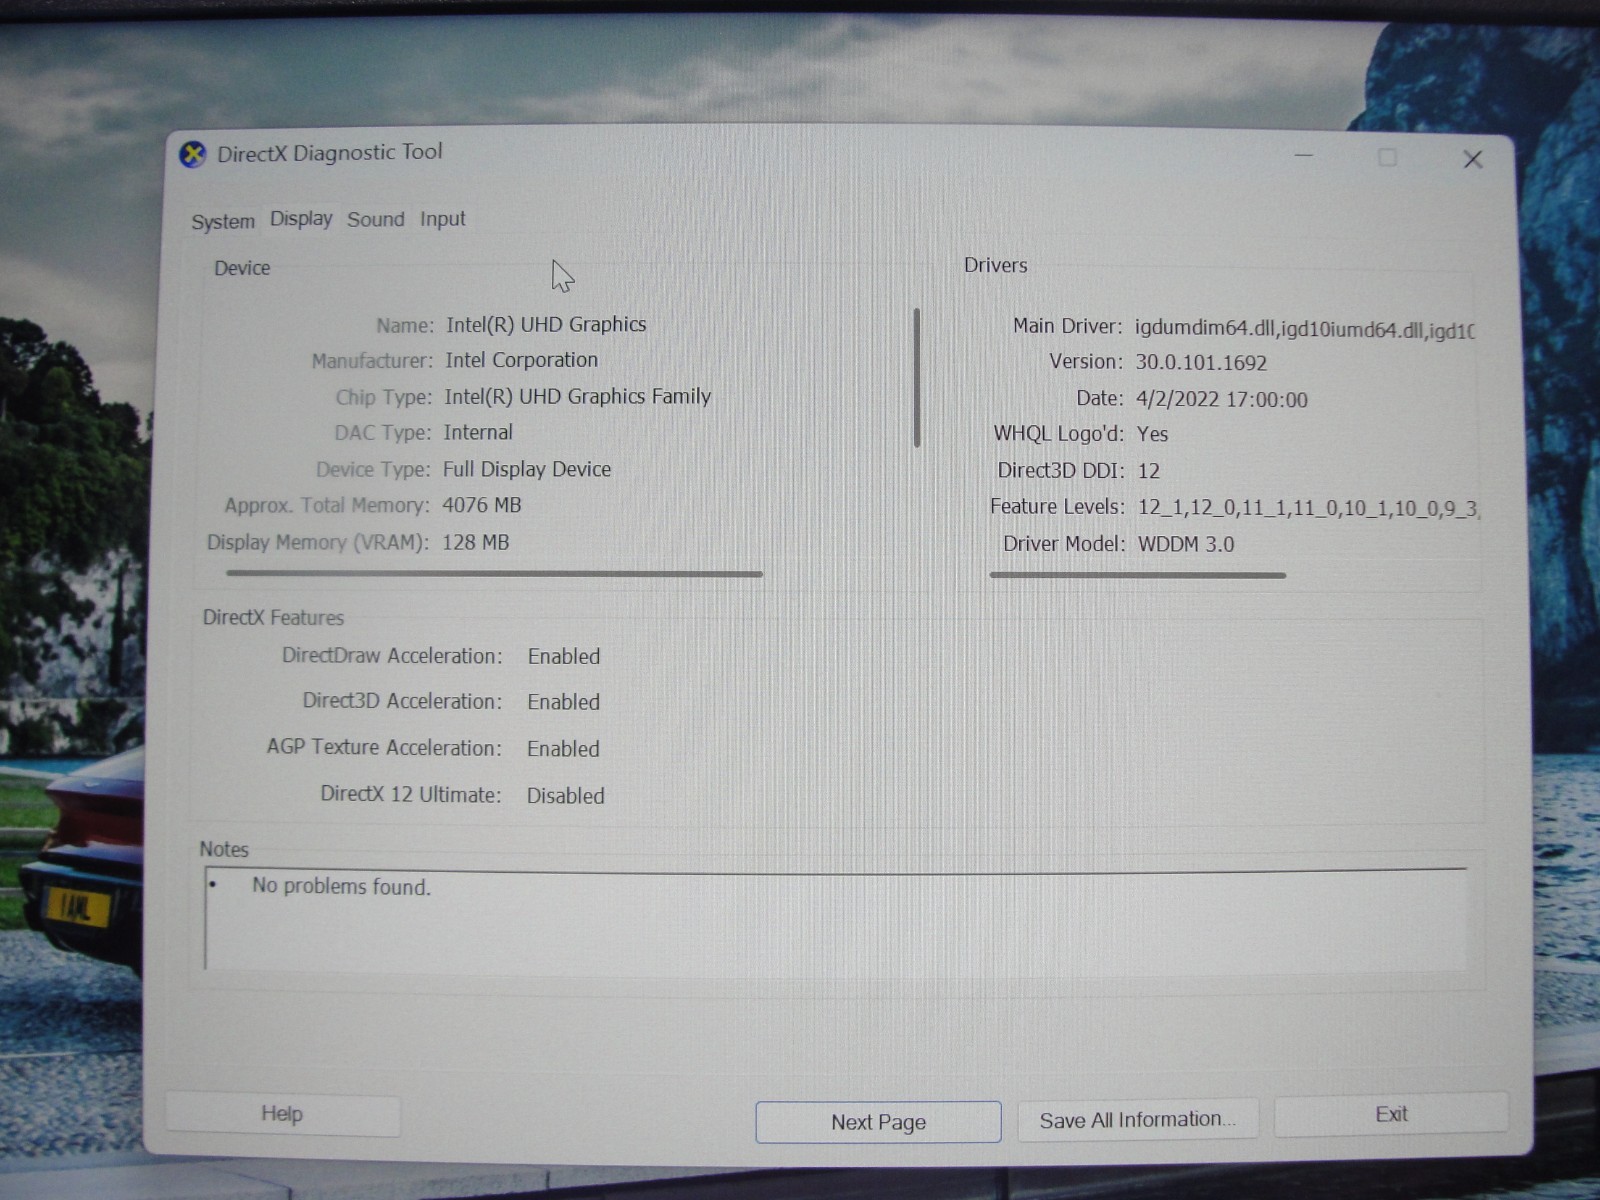This screenshot has height=1200, width=1600.
Task: Click the DAC Type value 'Internal'
Action: click(478, 432)
